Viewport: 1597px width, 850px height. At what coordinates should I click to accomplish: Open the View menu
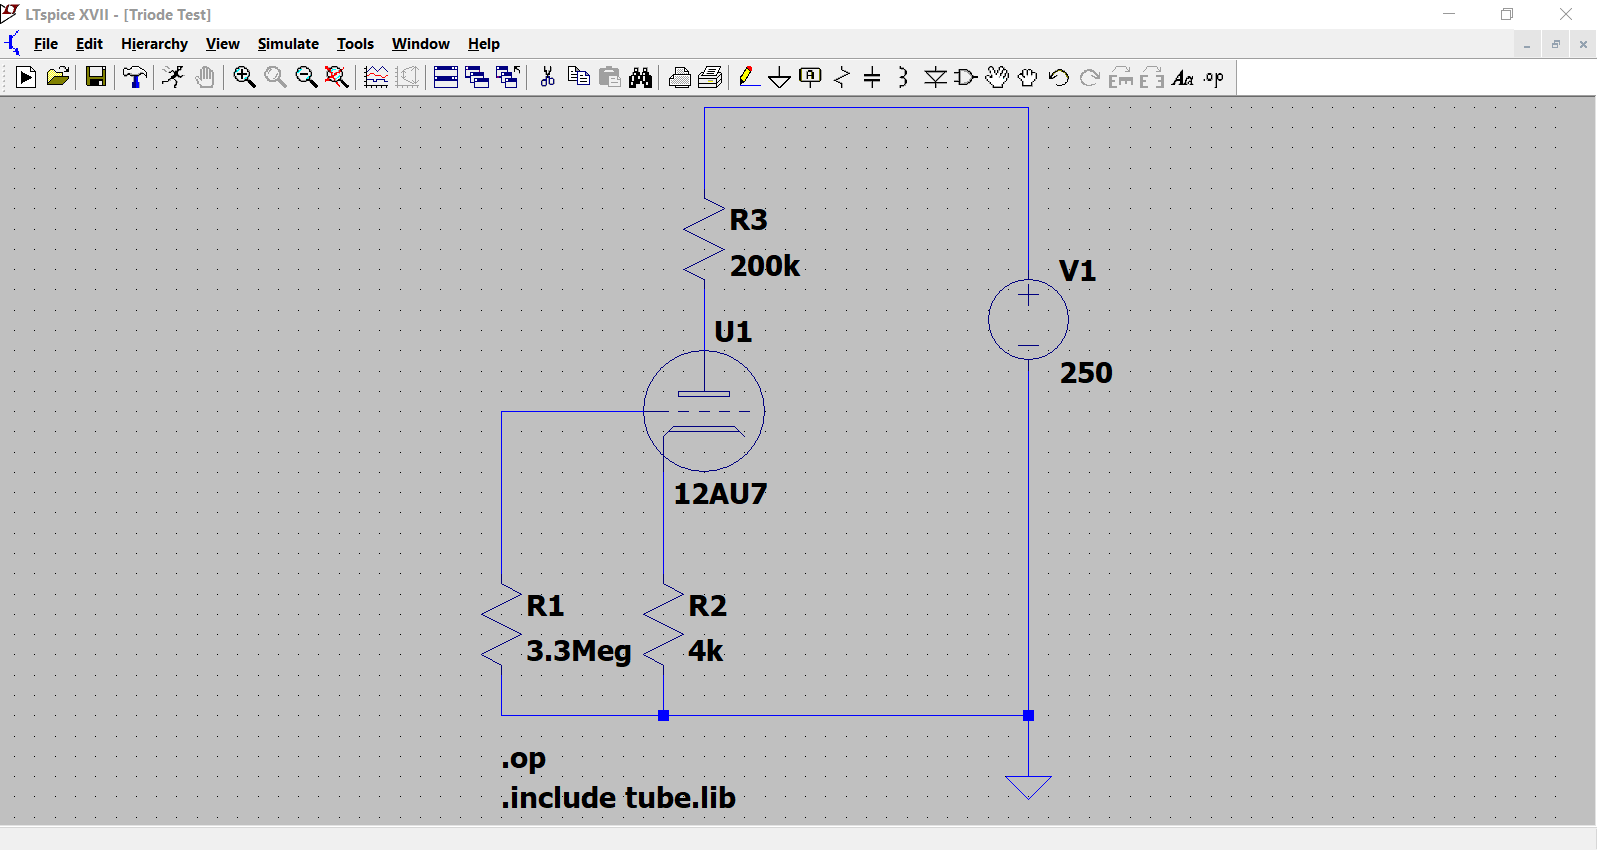coord(222,44)
